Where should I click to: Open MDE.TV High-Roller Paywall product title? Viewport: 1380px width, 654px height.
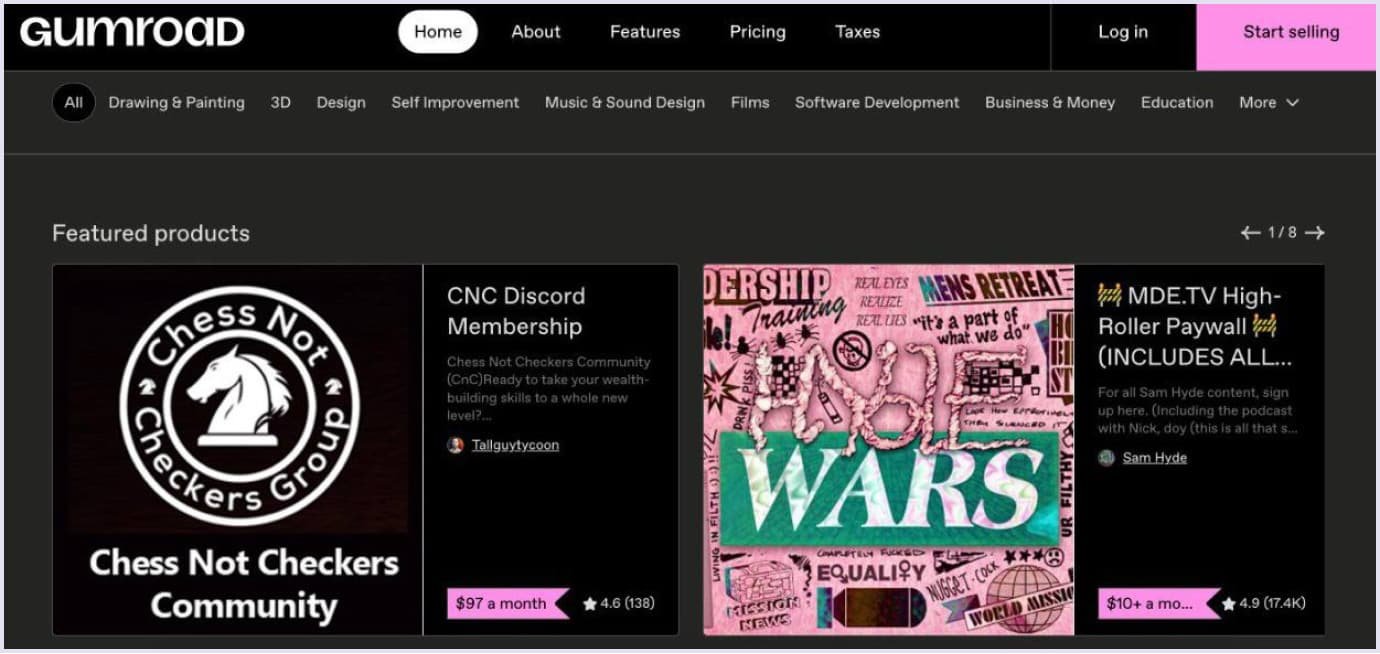[x=1195, y=326]
